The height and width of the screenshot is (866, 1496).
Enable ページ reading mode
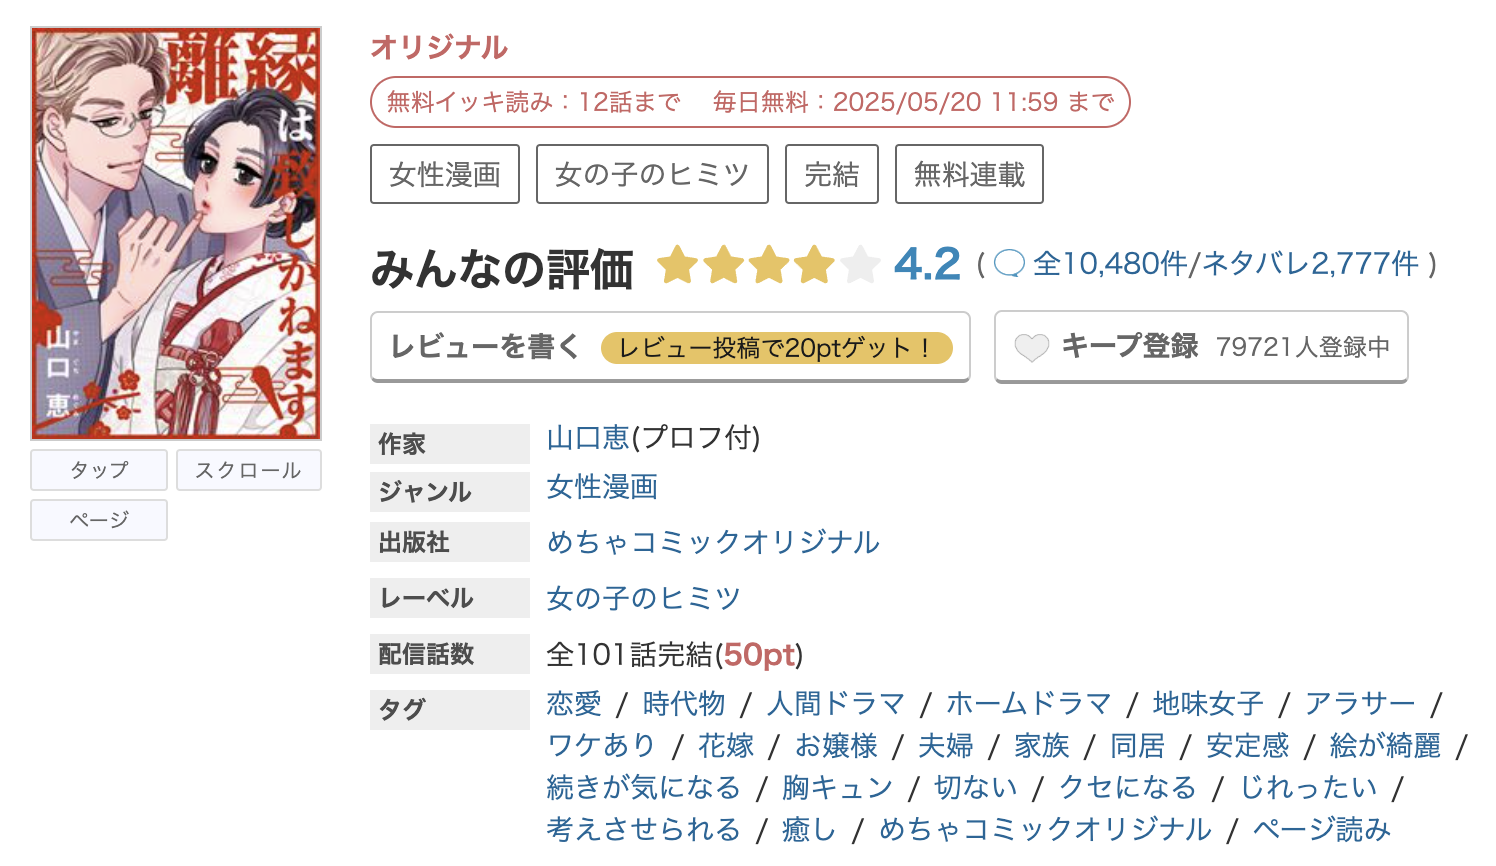pyautogui.click(x=98, y=519)
